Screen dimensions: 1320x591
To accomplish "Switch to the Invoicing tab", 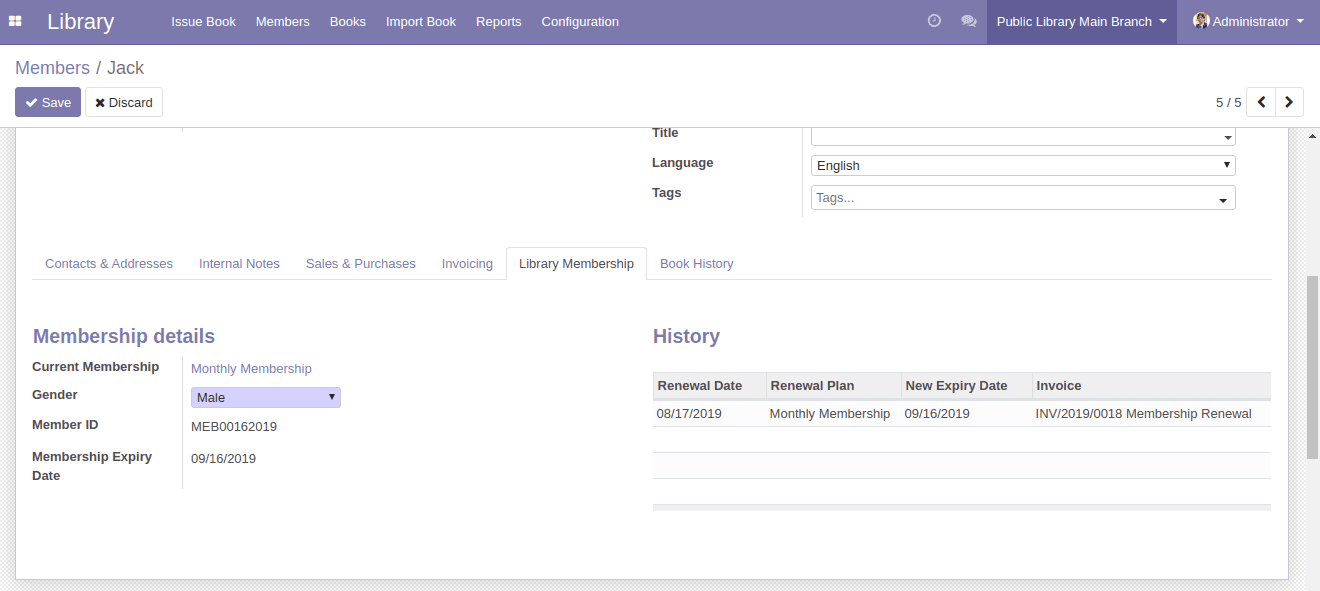I will (x=467, y=264).
